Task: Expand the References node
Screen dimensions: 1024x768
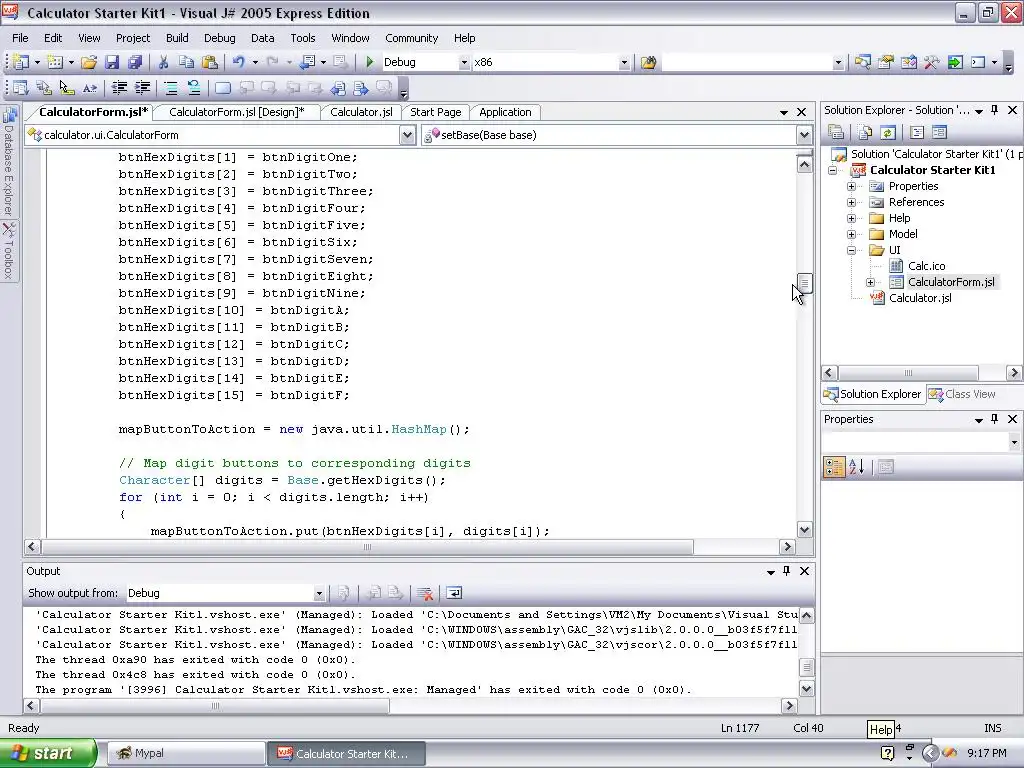Action: tap(852, 202)
